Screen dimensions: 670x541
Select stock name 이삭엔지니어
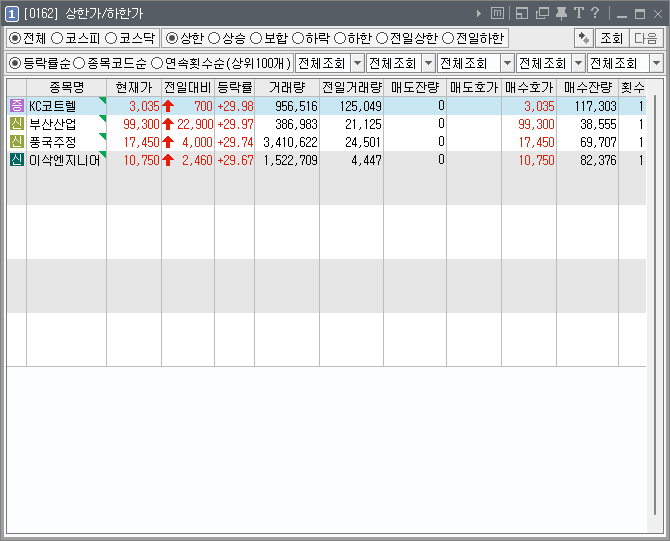point(64,160)
